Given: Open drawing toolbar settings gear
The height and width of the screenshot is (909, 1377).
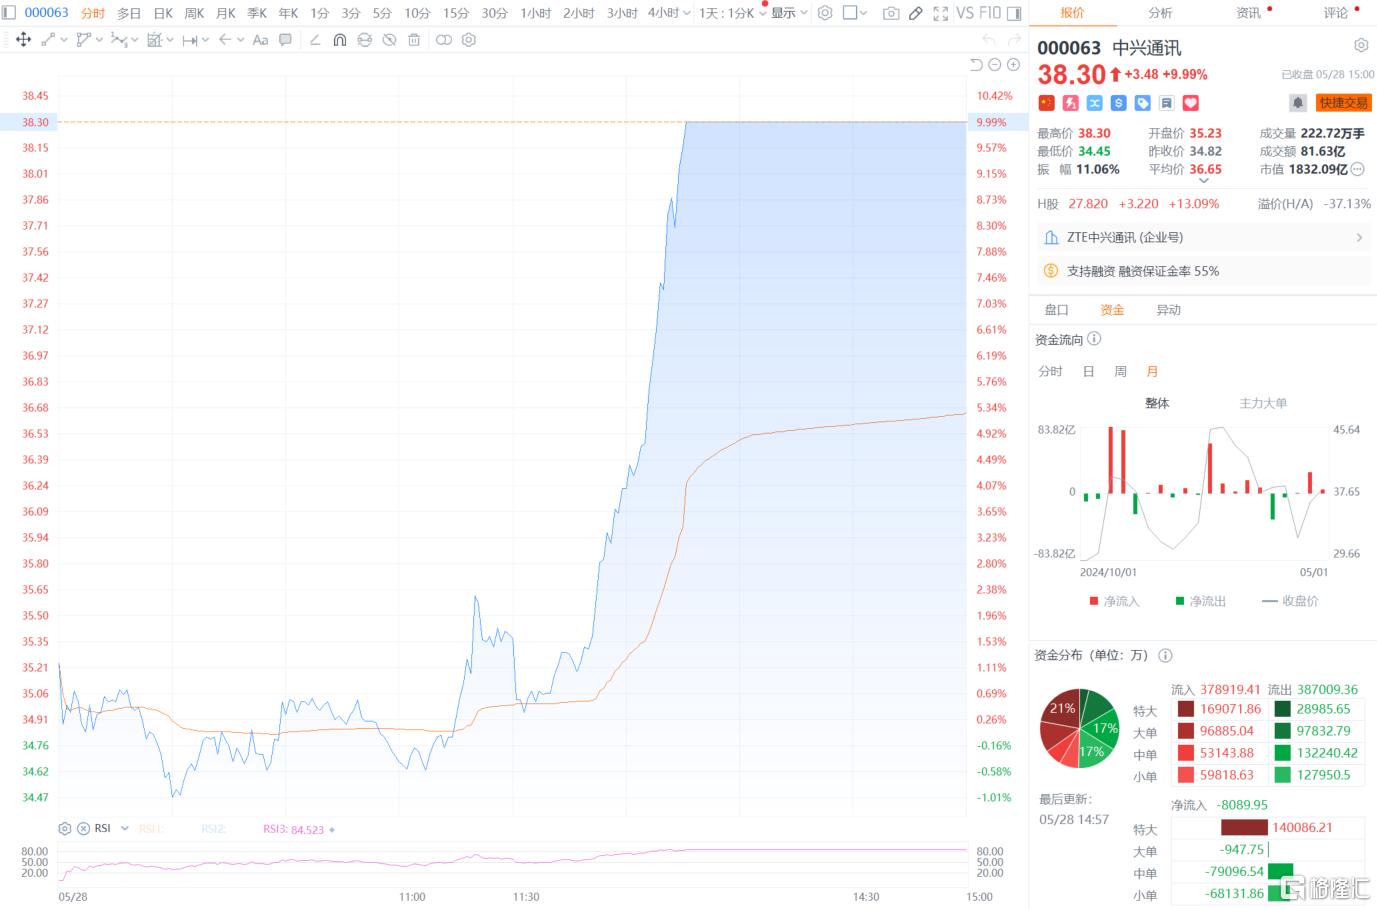Looking at the screenshot, I should pos(469,40).
